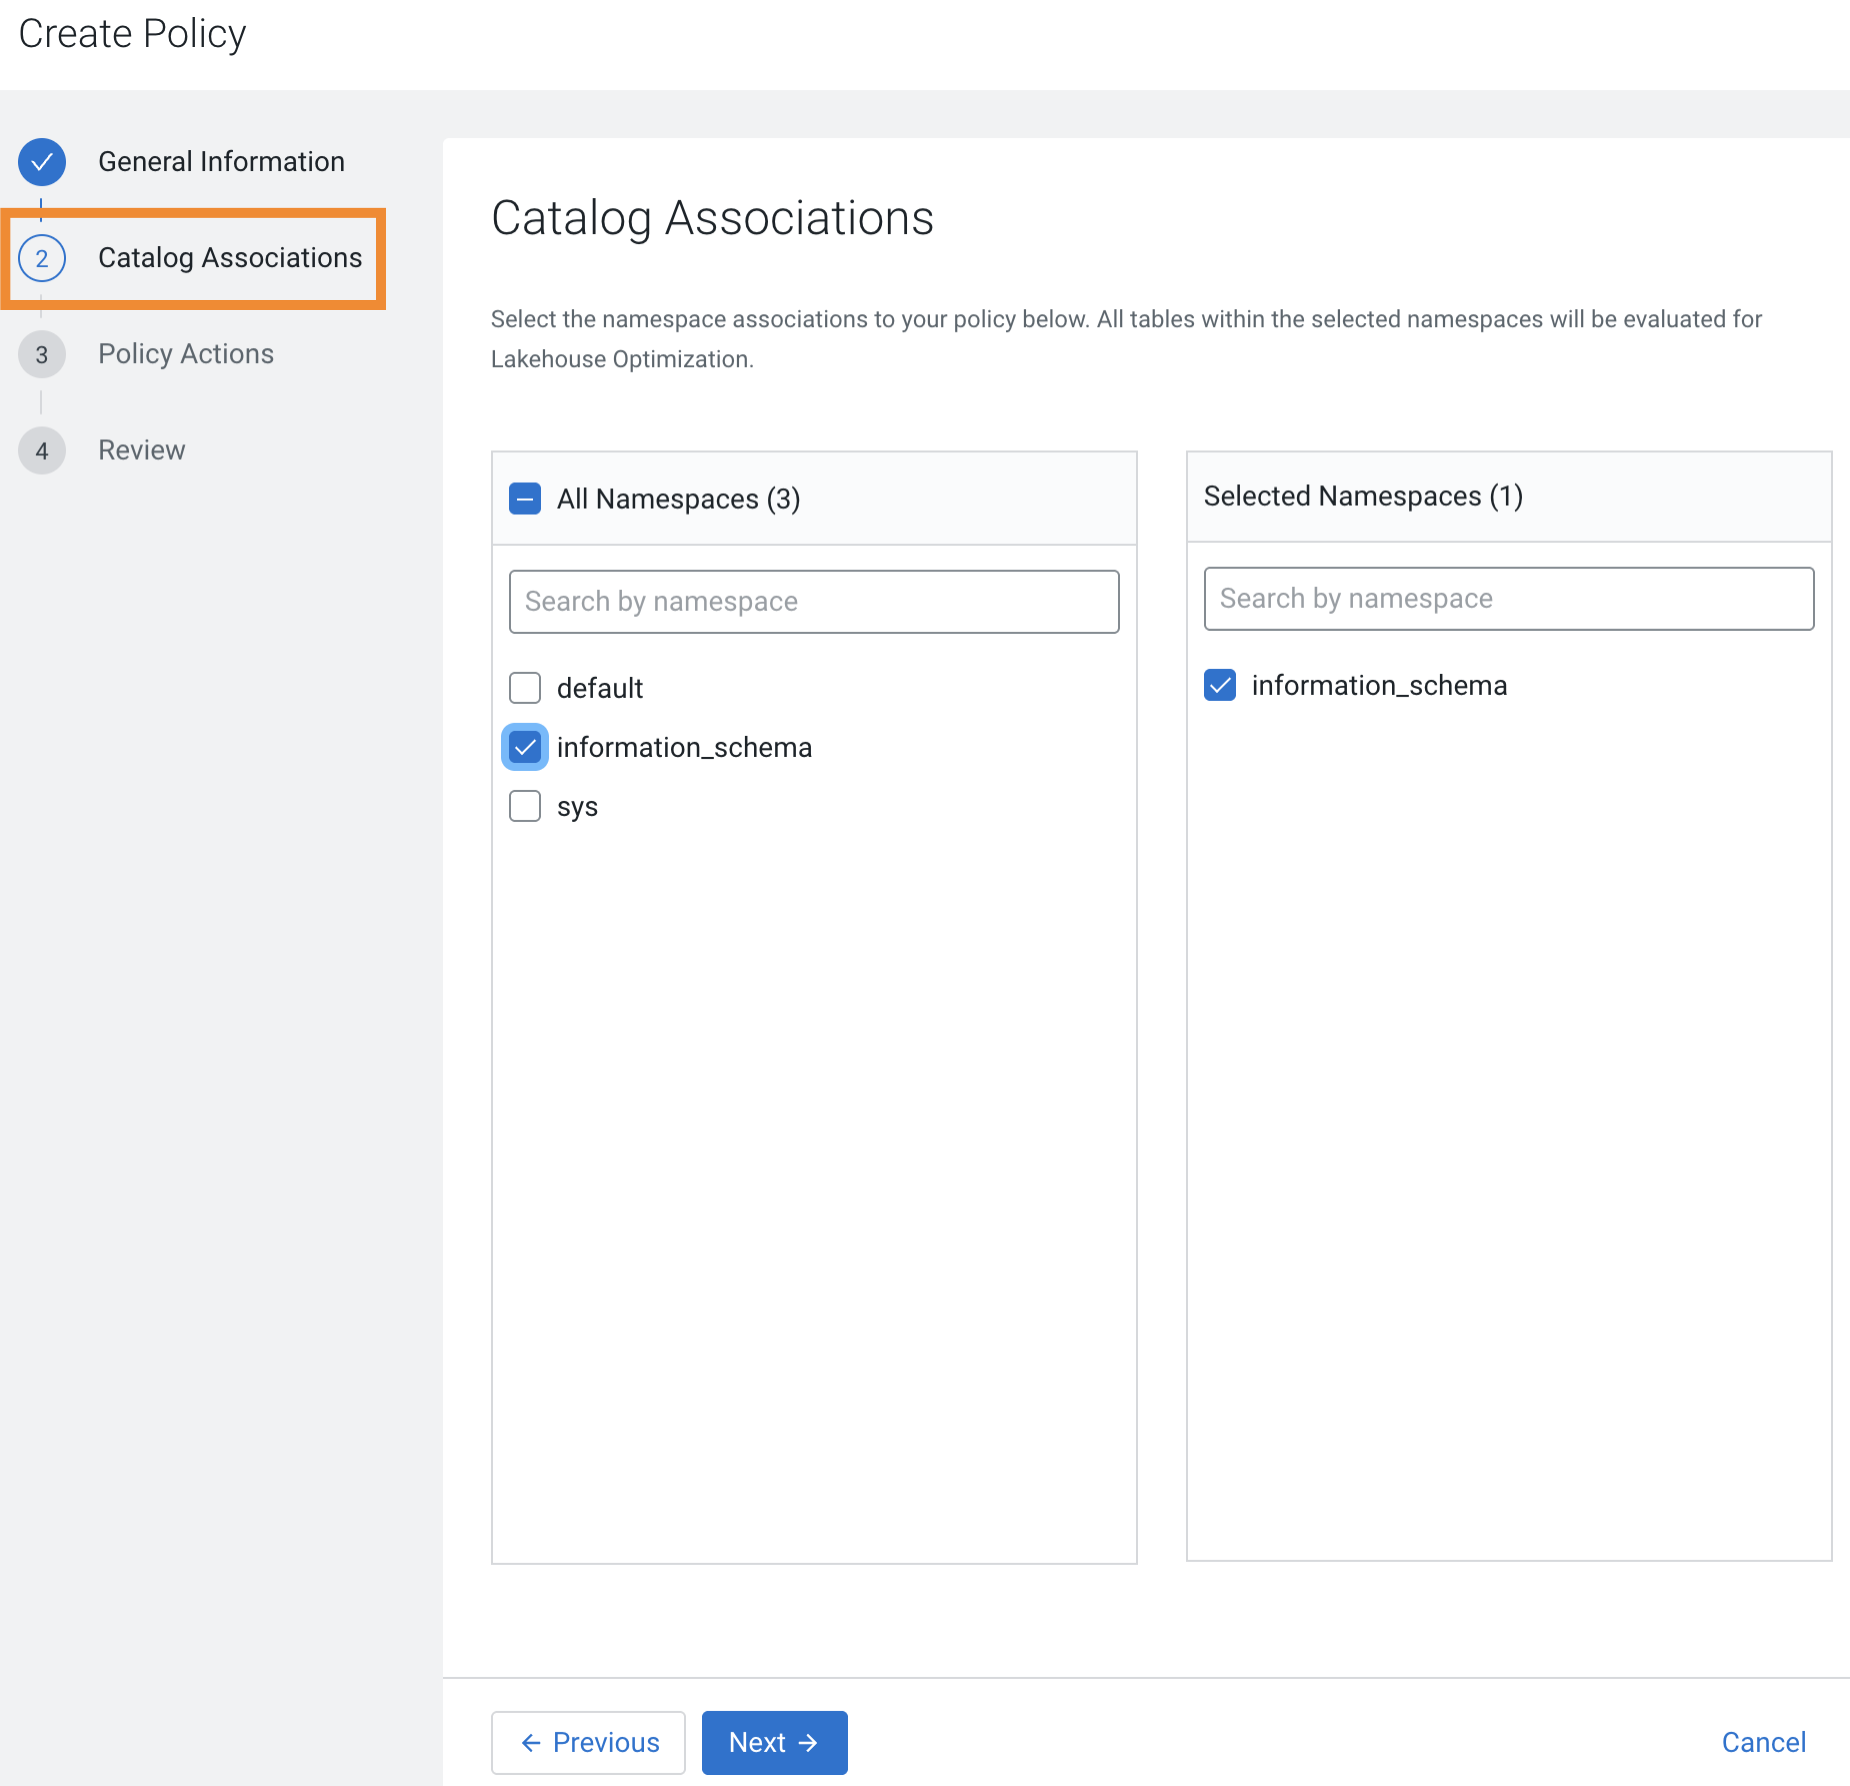This screenshot has width=1850, height=1786.
Task: Open the Catalog Associations step
Action: [x=229, y=258]
